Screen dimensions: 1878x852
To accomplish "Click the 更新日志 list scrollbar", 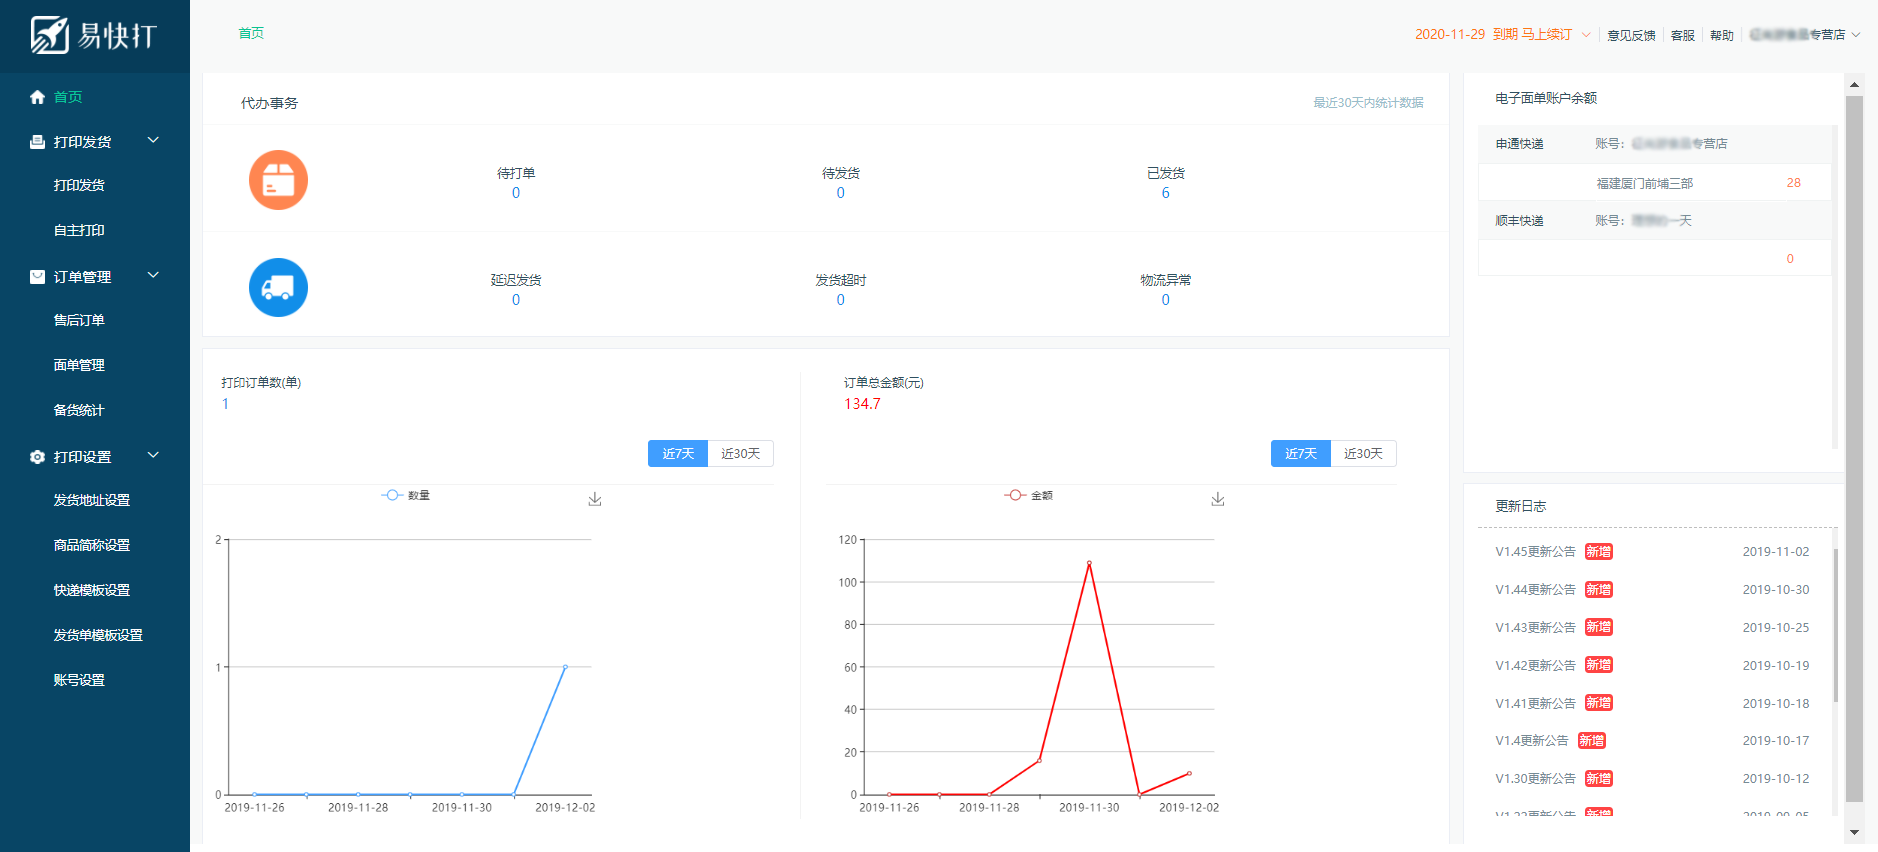I will 1836,625.
